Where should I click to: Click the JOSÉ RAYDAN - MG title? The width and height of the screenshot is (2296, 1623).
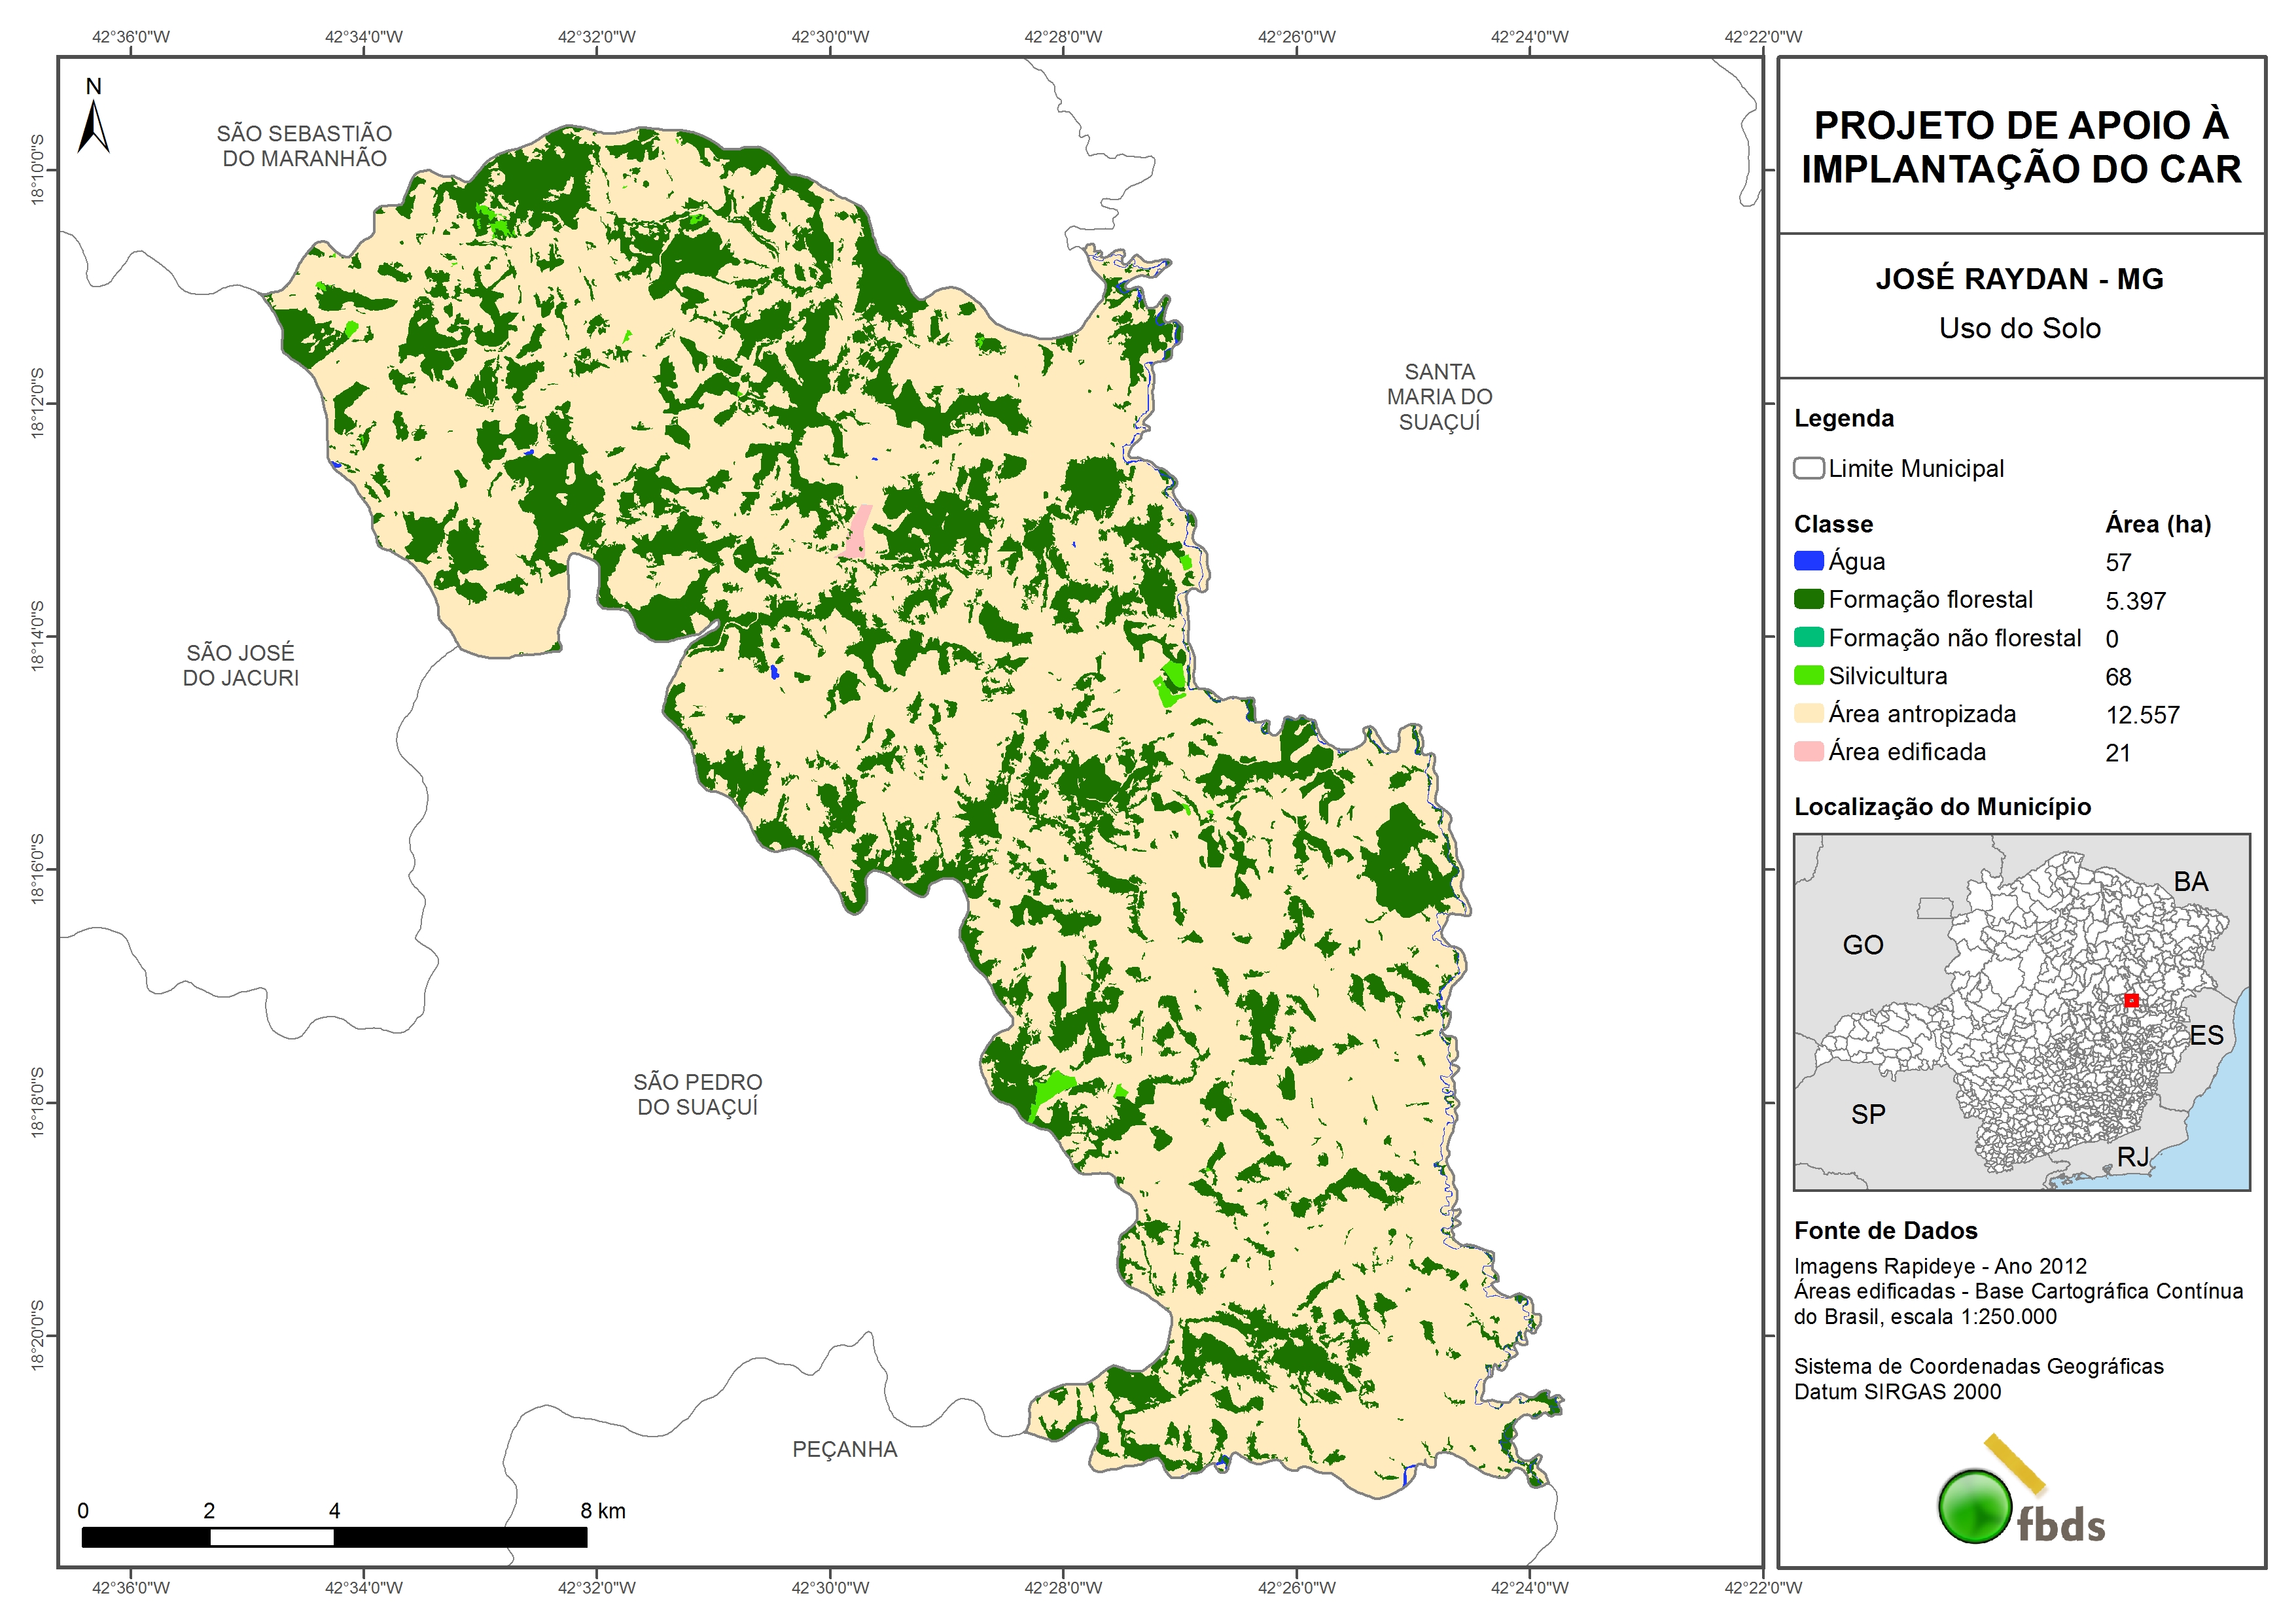pos(2019,279)
